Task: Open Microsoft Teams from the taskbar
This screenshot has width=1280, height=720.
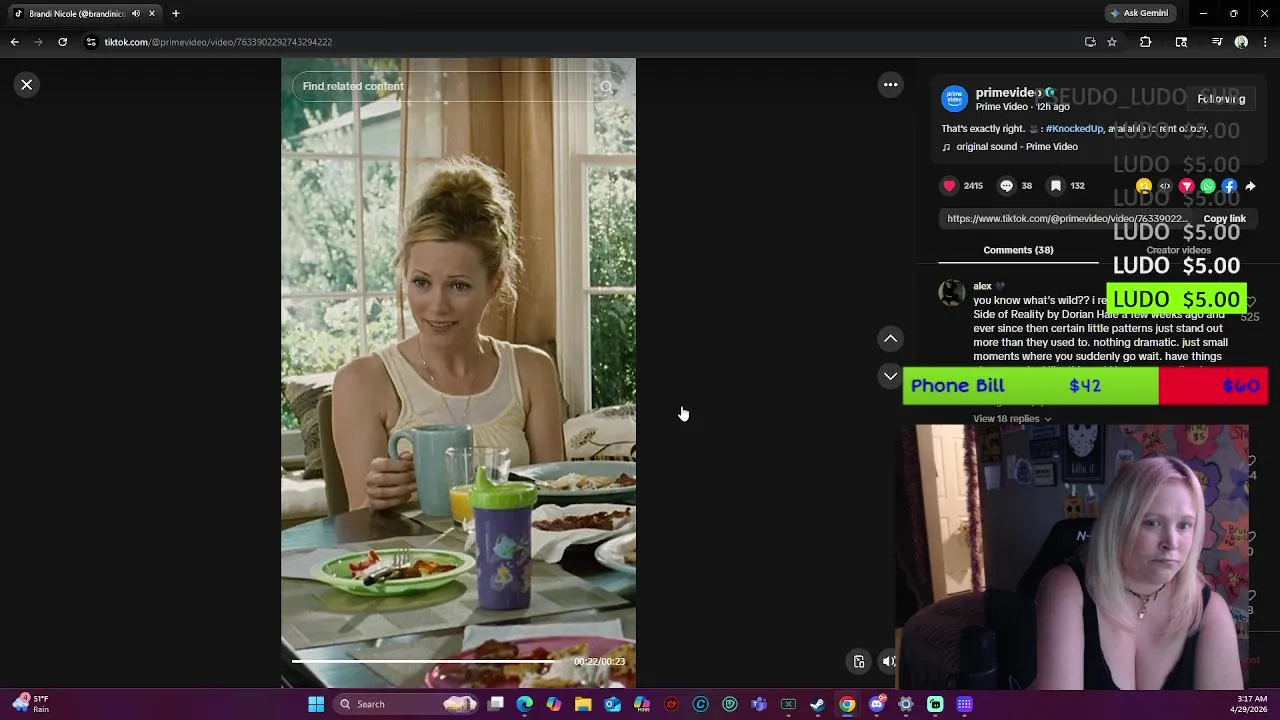Action: pyautogui.click(x=759, y=704)
